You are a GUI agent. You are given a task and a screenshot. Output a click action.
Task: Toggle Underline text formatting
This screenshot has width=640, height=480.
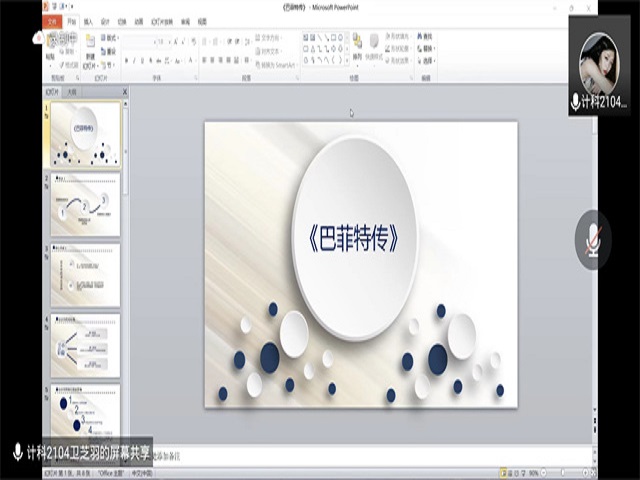point(145,61)
